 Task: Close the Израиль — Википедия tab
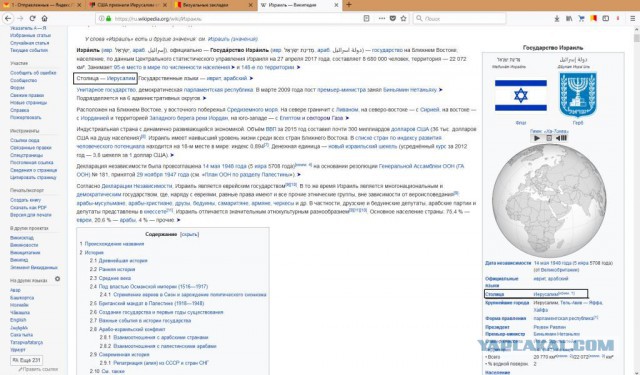pos(336,5)
